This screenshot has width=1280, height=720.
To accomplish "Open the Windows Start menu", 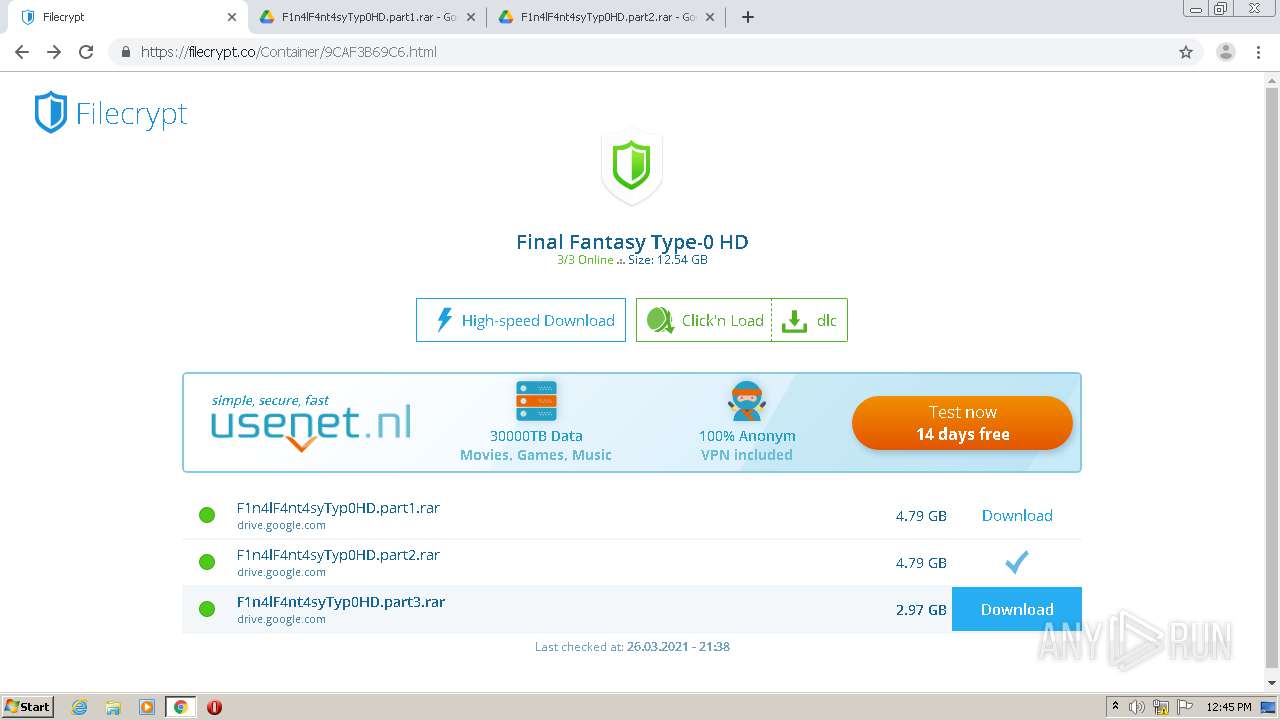I will [28, 707].
